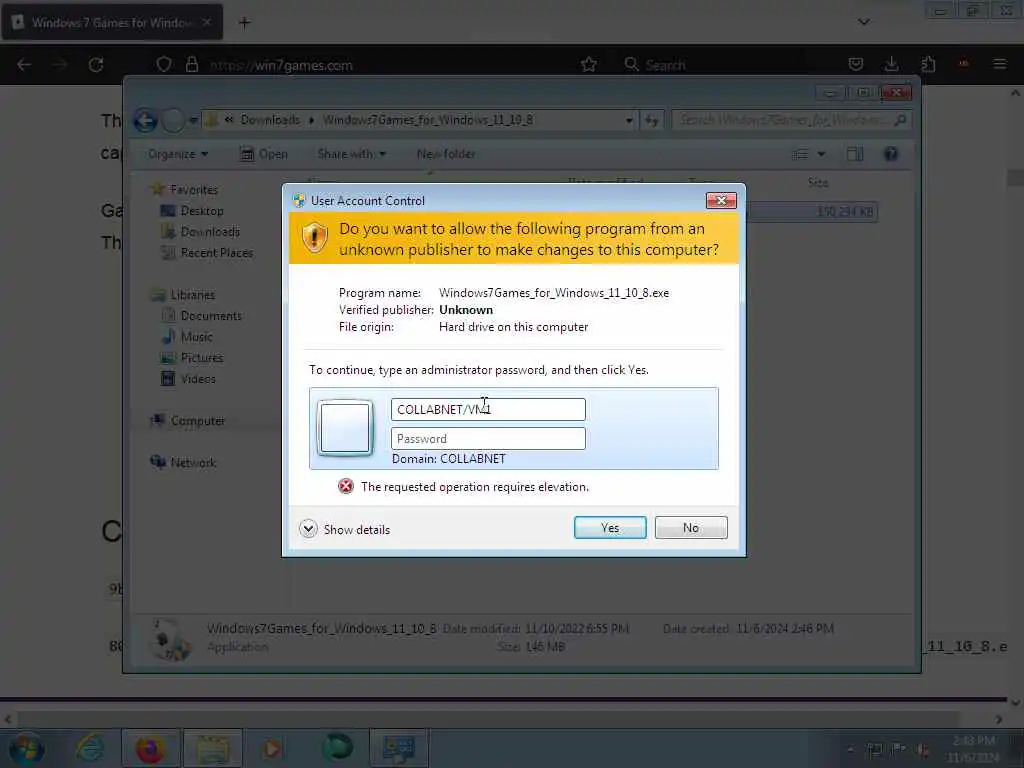Select Libraries in the navigation pane

pos(193,295)
